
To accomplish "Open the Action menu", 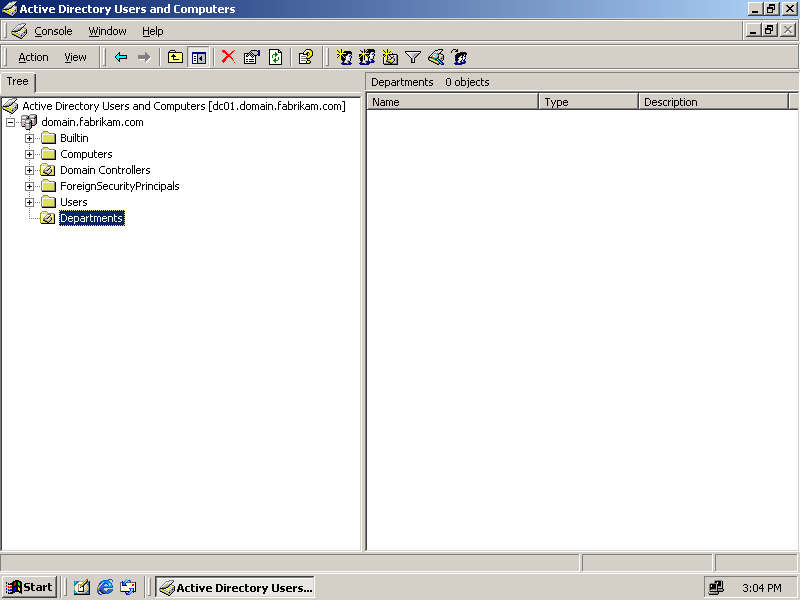I will click(x=33, y=57).
